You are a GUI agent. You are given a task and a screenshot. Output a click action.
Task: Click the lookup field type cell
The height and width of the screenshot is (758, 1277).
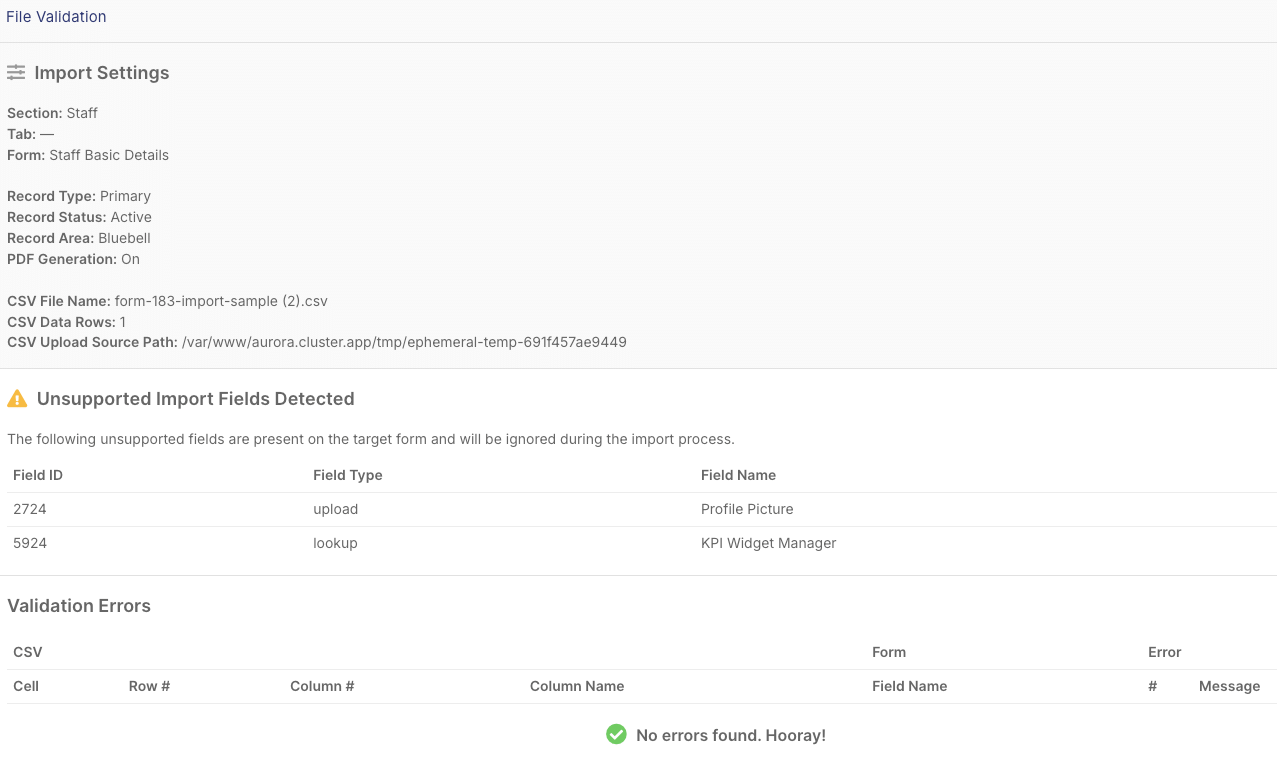click(x=335, y=543)
